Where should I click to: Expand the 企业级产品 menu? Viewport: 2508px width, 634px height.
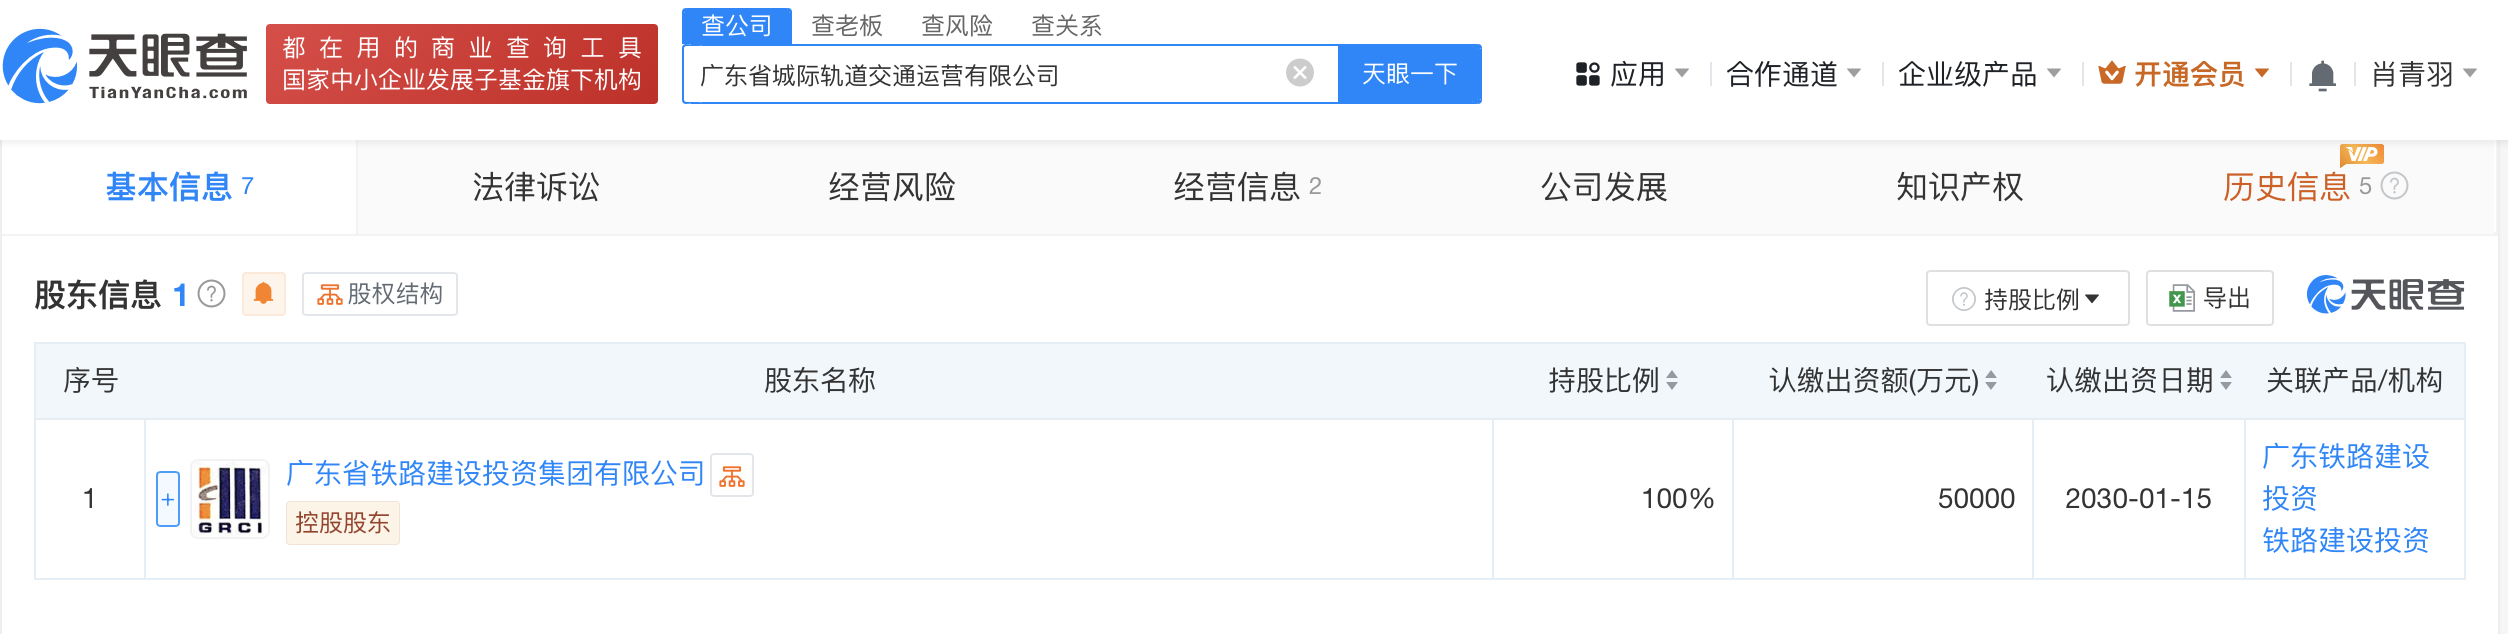point(1978,74)
